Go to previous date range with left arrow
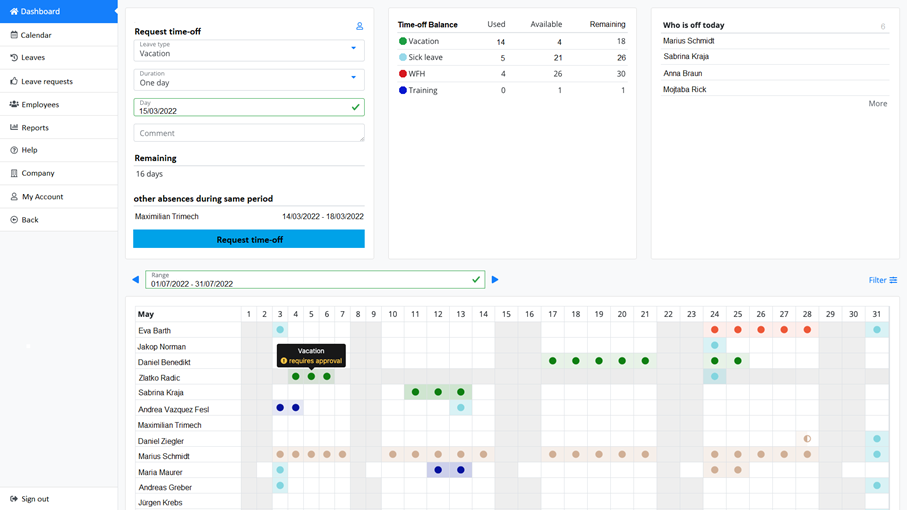This screenshot has height=510, width=907. point(136,280)
